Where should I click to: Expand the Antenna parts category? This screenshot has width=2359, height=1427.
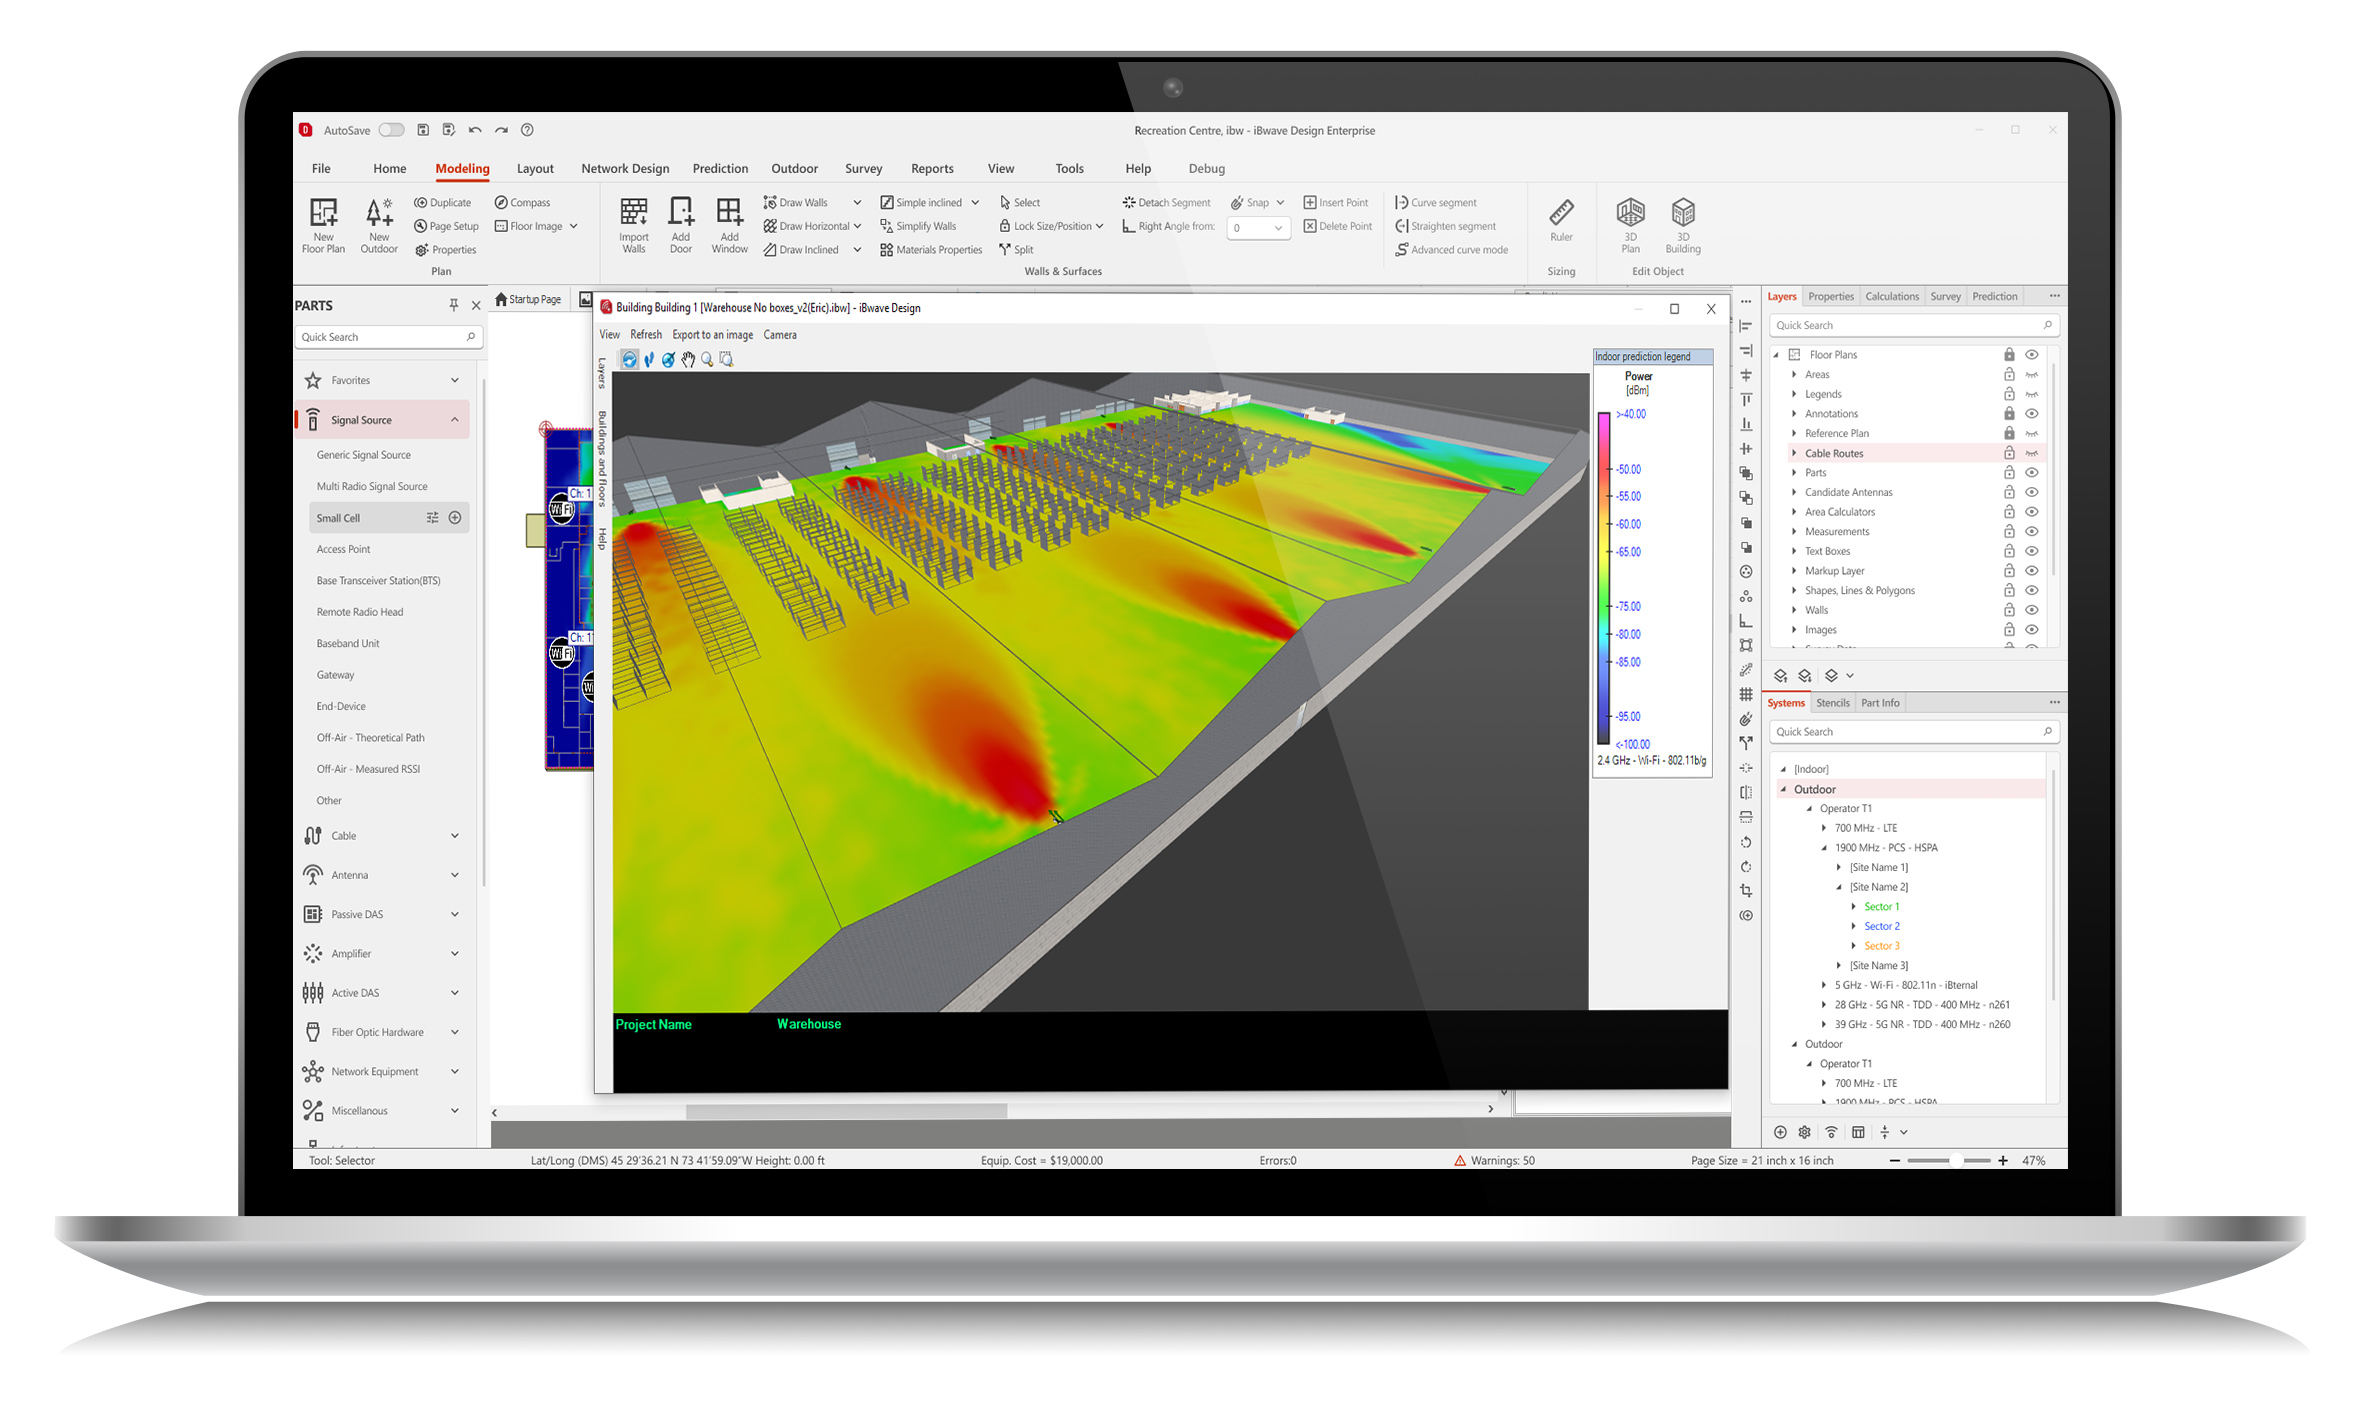click(x=454, y=875)
